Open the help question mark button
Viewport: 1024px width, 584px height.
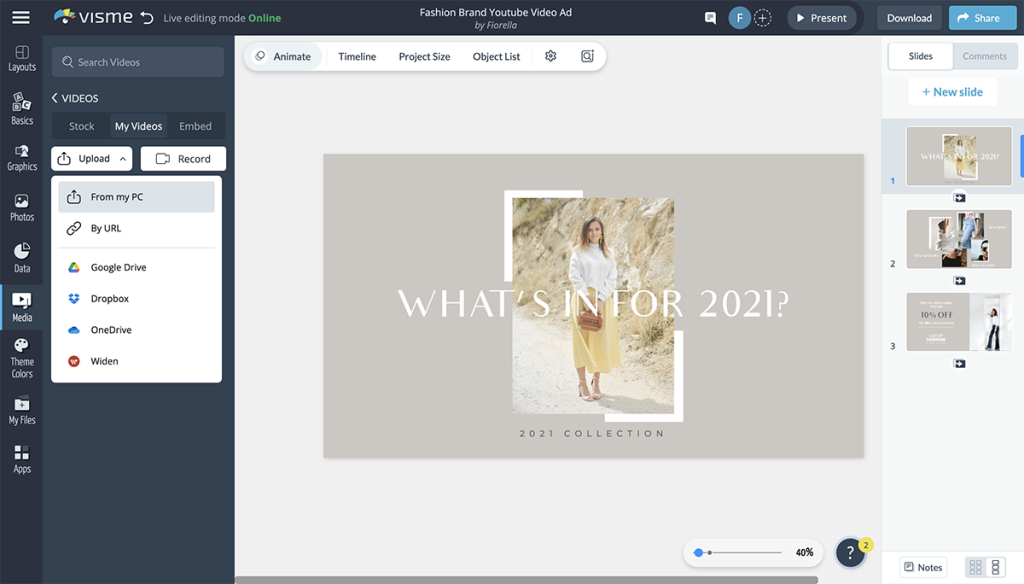click(x=850, y=552)
